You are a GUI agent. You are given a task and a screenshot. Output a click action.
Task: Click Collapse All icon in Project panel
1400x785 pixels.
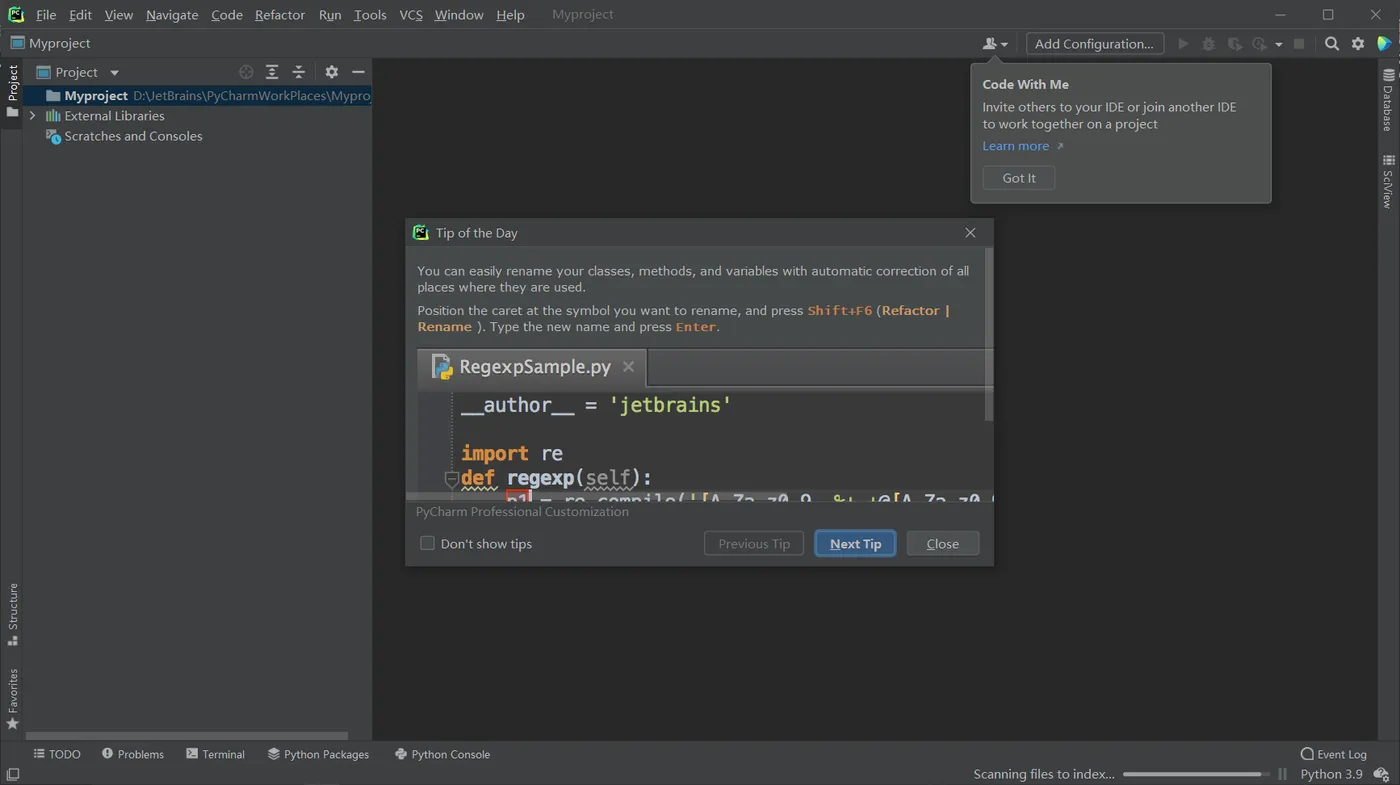click(298, 72)
